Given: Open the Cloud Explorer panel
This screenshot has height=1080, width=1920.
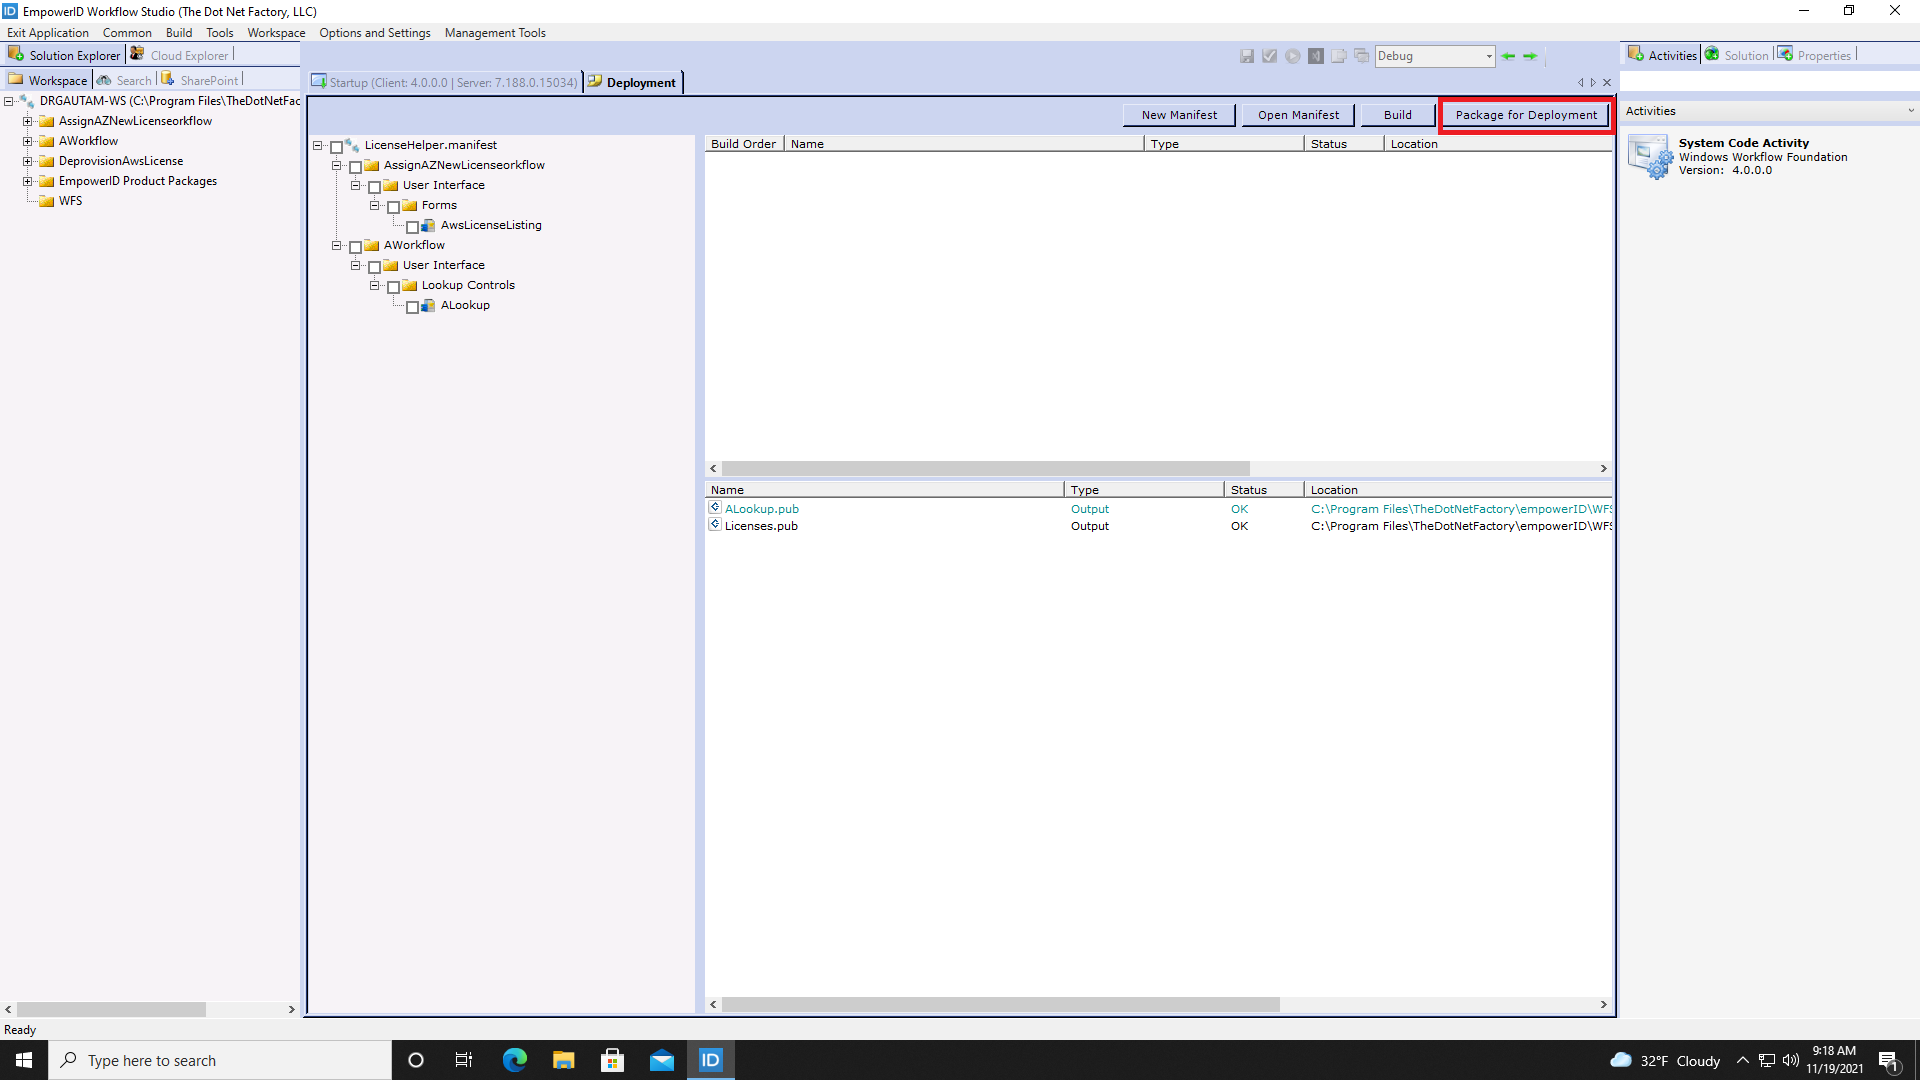Looking at the screenshot, I should click(x=188, y=54).
